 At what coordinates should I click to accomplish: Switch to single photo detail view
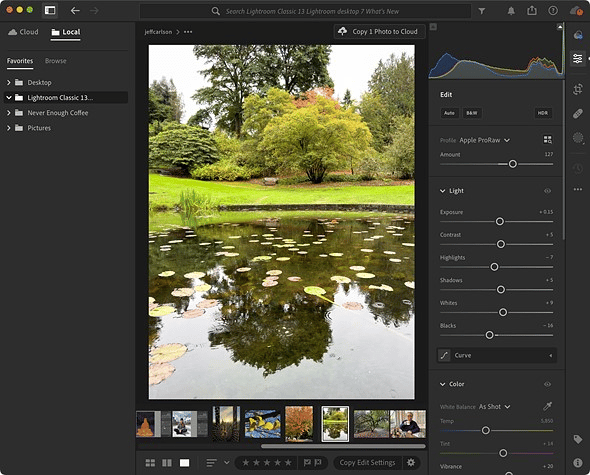pos(184,463)
